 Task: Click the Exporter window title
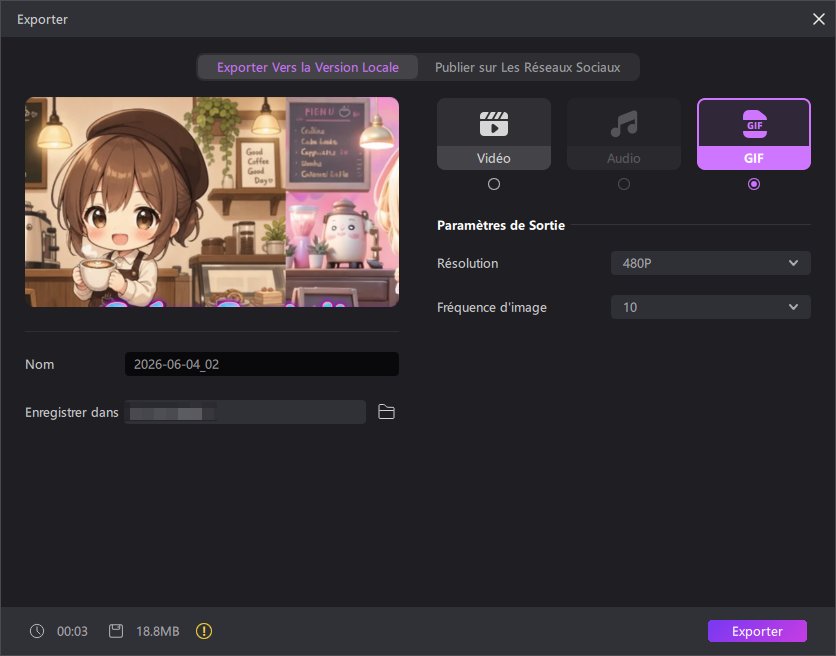click(x=42, y=19)
